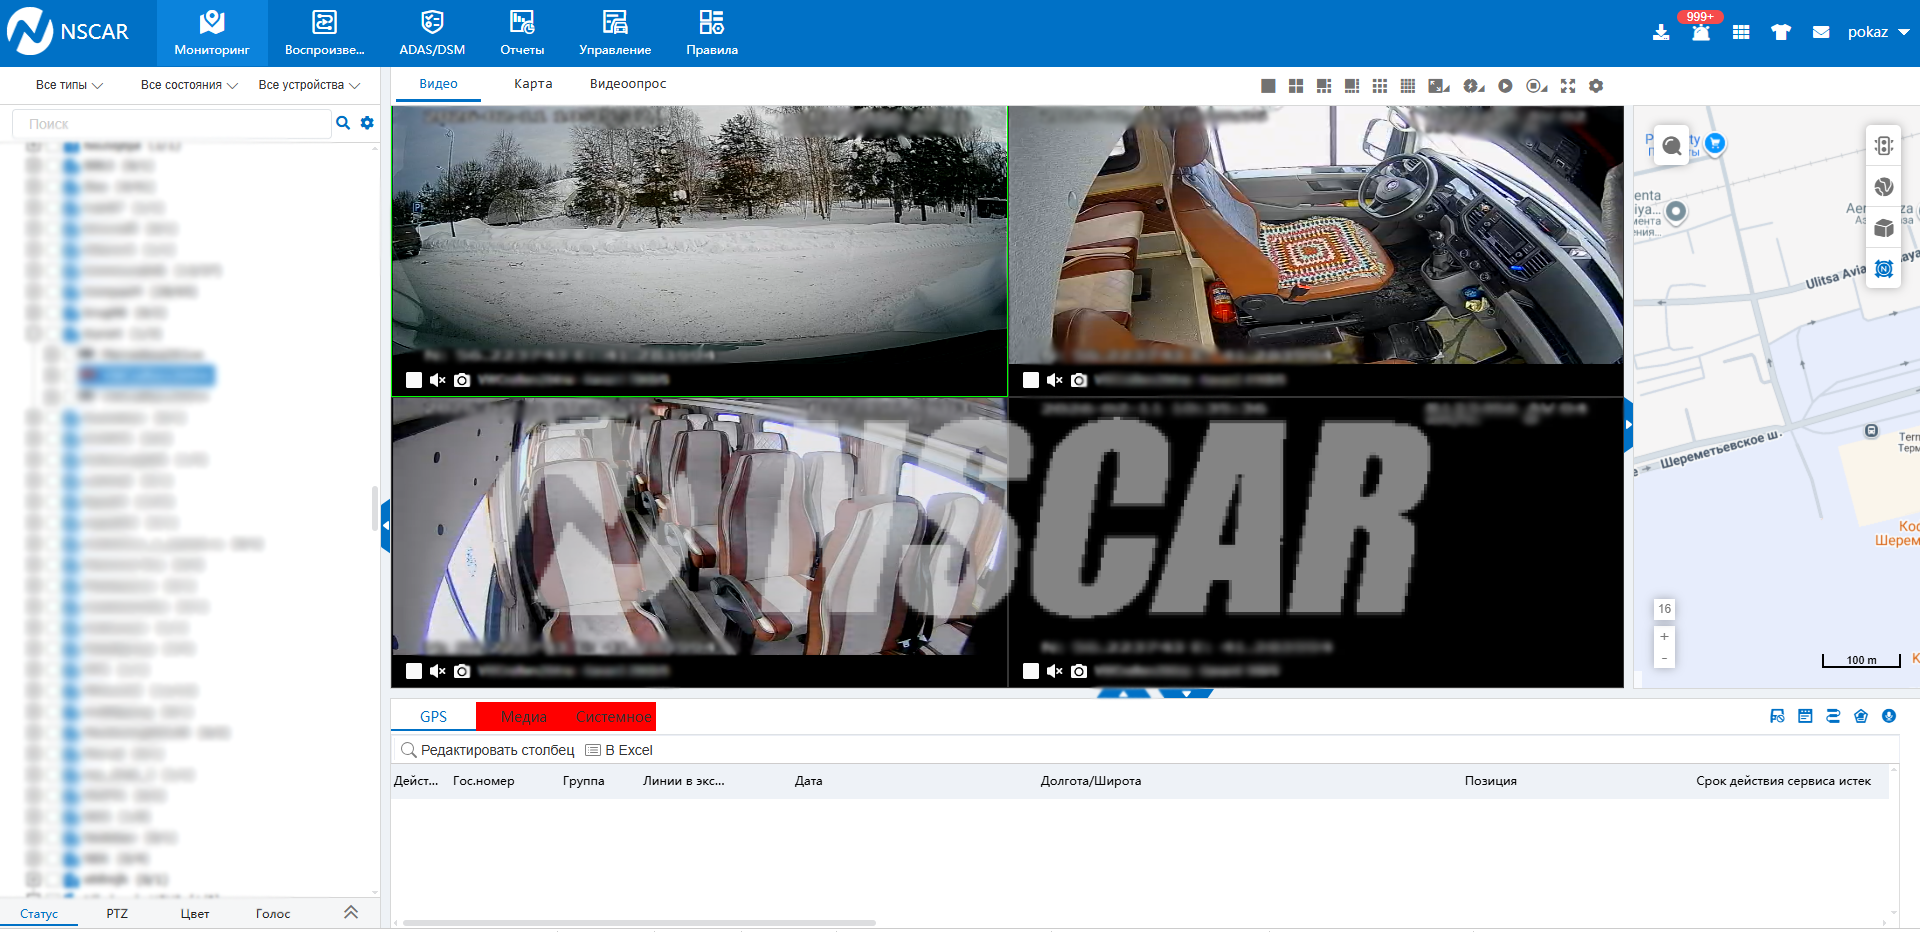
Task: Open the Правила section
Action: (x=712, y=33)
